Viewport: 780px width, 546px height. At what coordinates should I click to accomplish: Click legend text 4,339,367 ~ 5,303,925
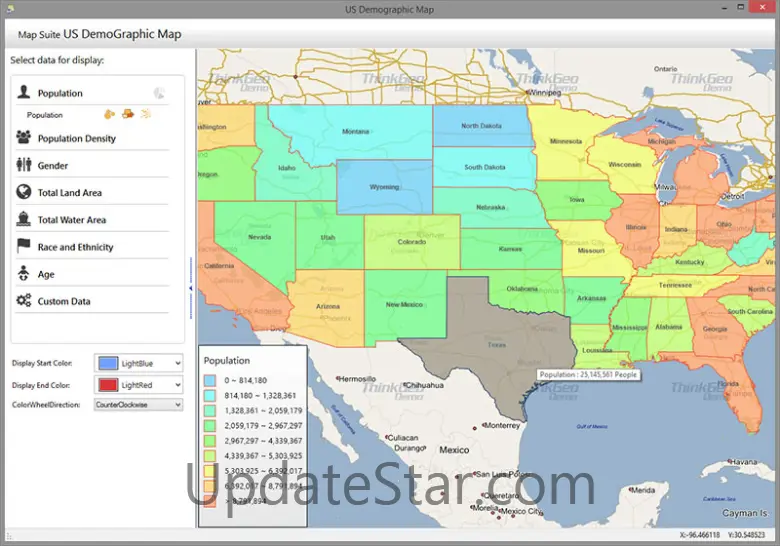point(263,455)
